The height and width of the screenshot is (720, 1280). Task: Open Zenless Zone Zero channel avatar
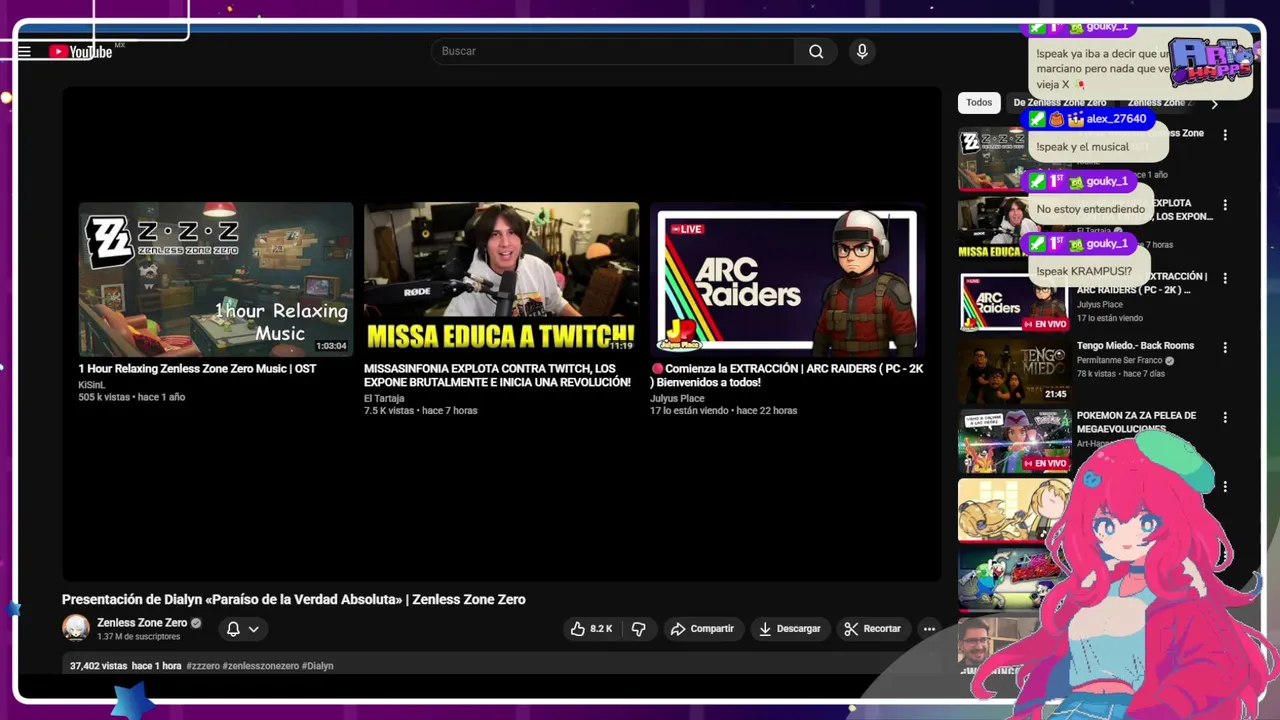(76, 628)
